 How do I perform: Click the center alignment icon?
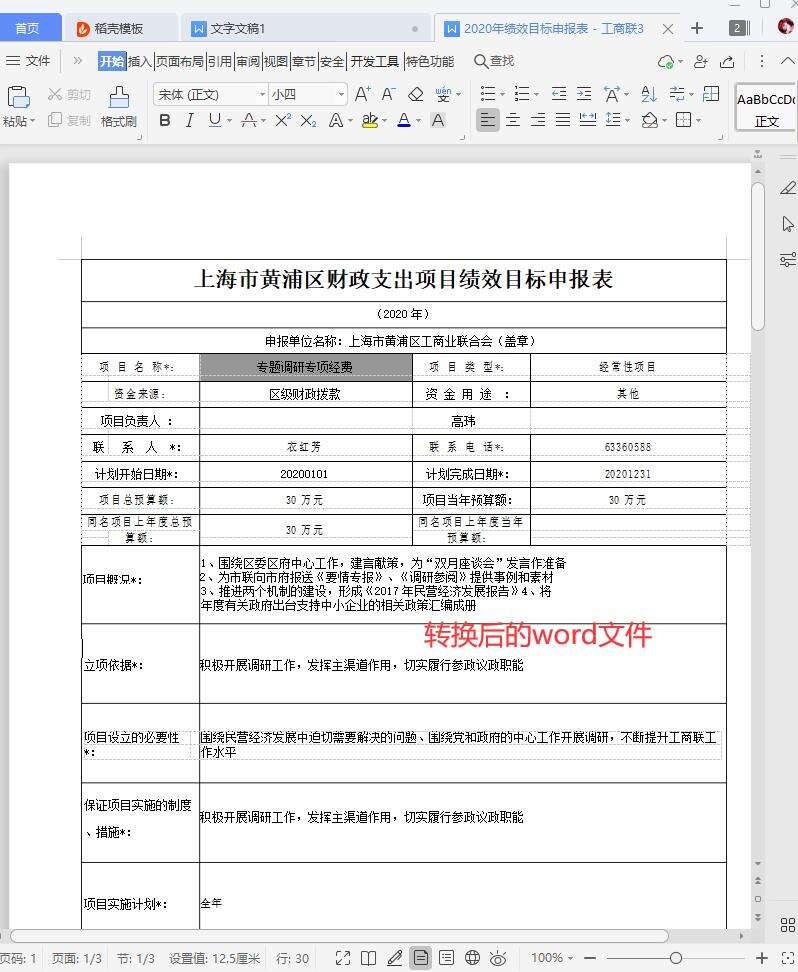click(x=513, y=120)
